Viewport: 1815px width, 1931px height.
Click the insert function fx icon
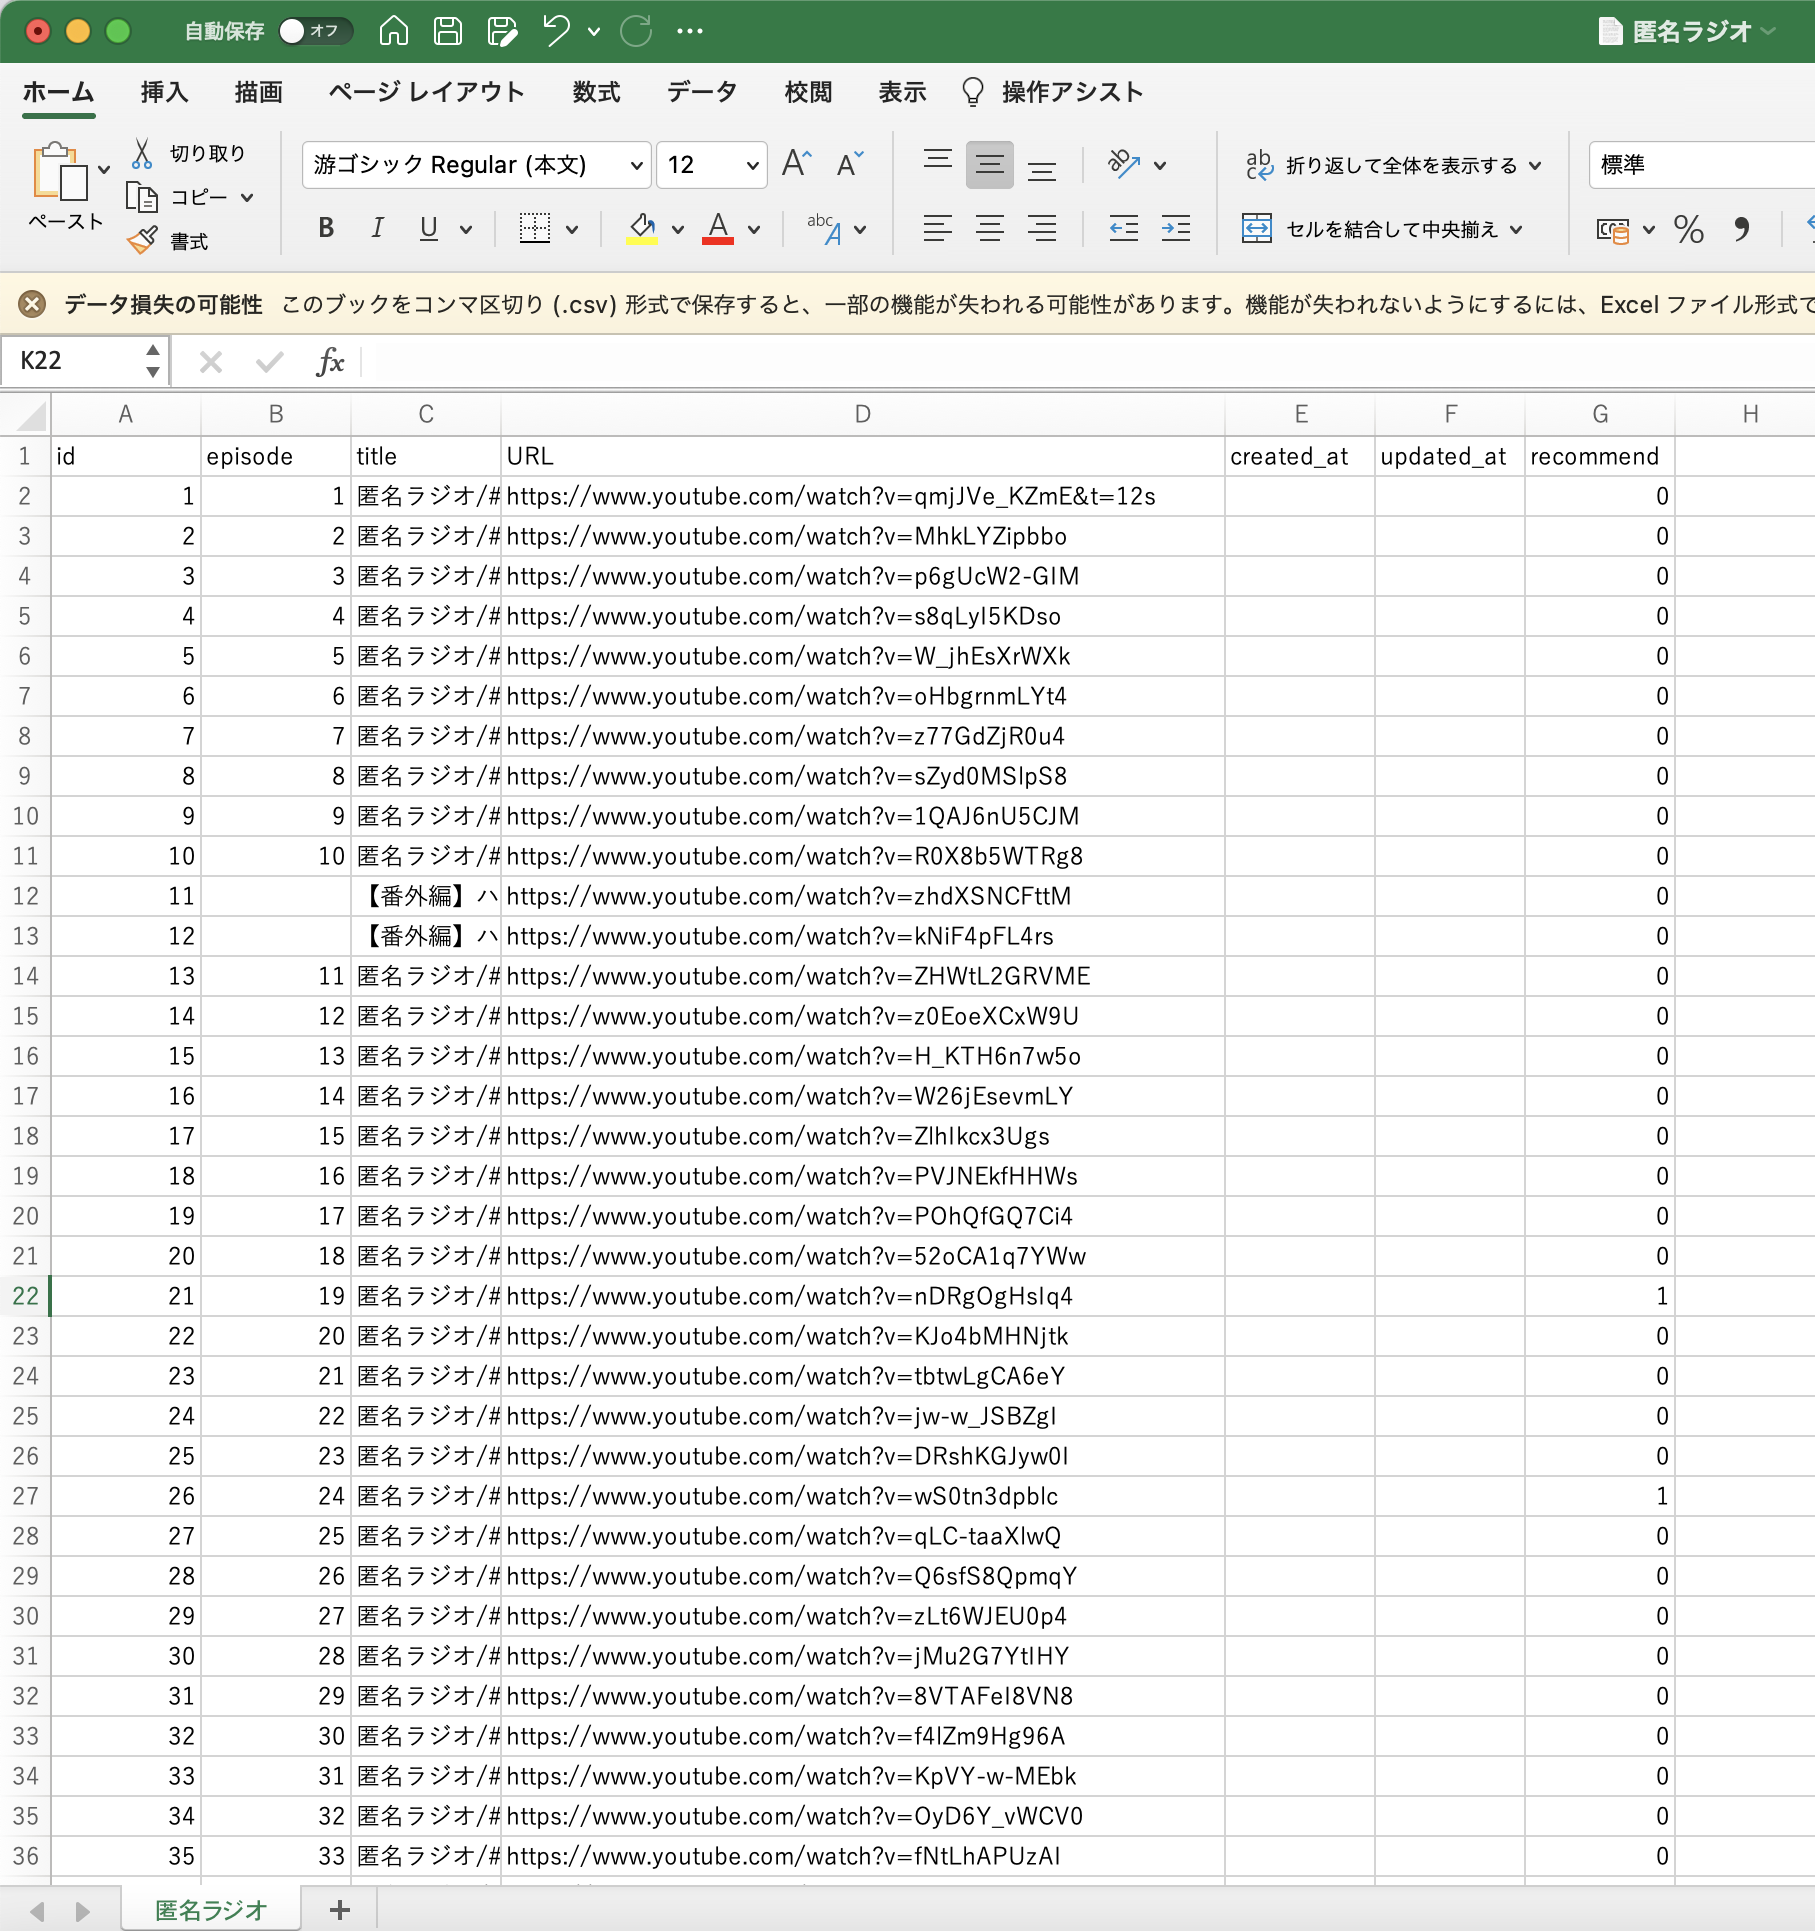[x=330, y=361]
